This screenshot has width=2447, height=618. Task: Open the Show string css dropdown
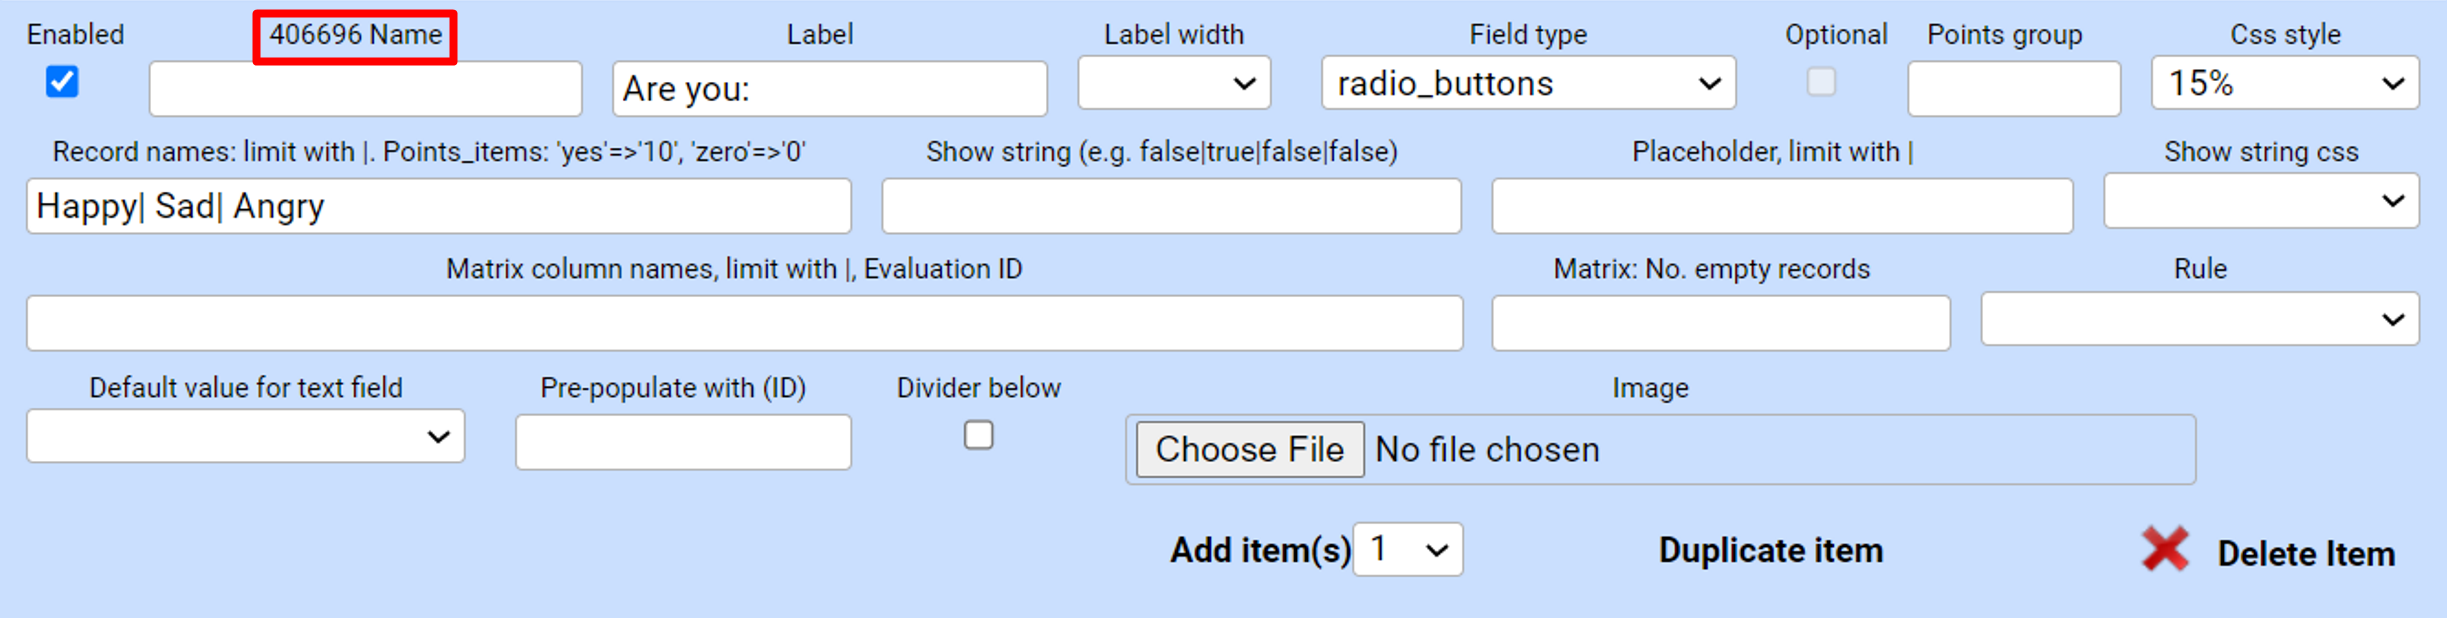pos(2260,201)
